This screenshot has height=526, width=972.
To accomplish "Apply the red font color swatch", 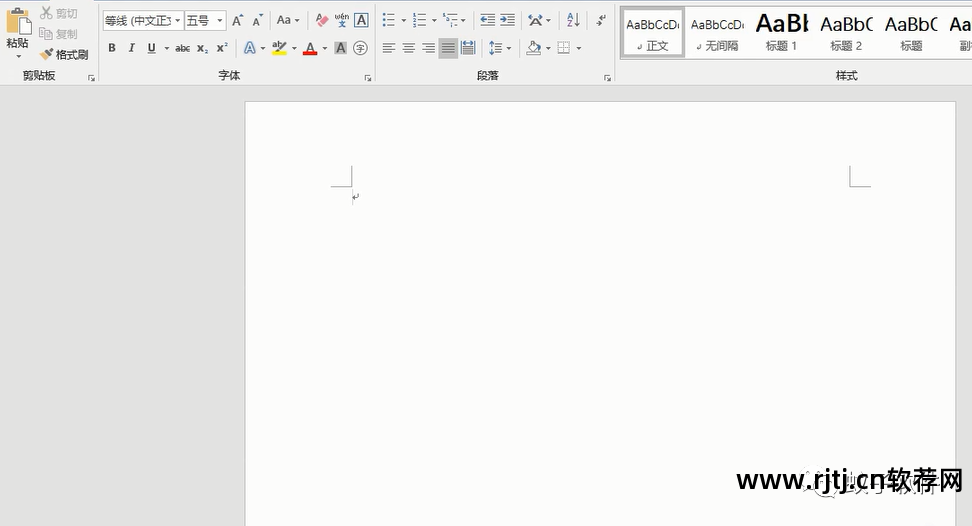I will pos(310,48).
